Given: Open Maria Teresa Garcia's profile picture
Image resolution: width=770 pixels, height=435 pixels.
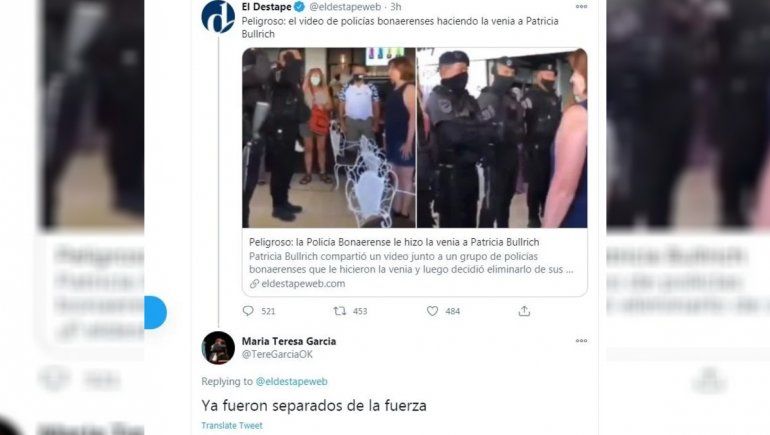Looking at the screenshot, I should pos(218,348).
